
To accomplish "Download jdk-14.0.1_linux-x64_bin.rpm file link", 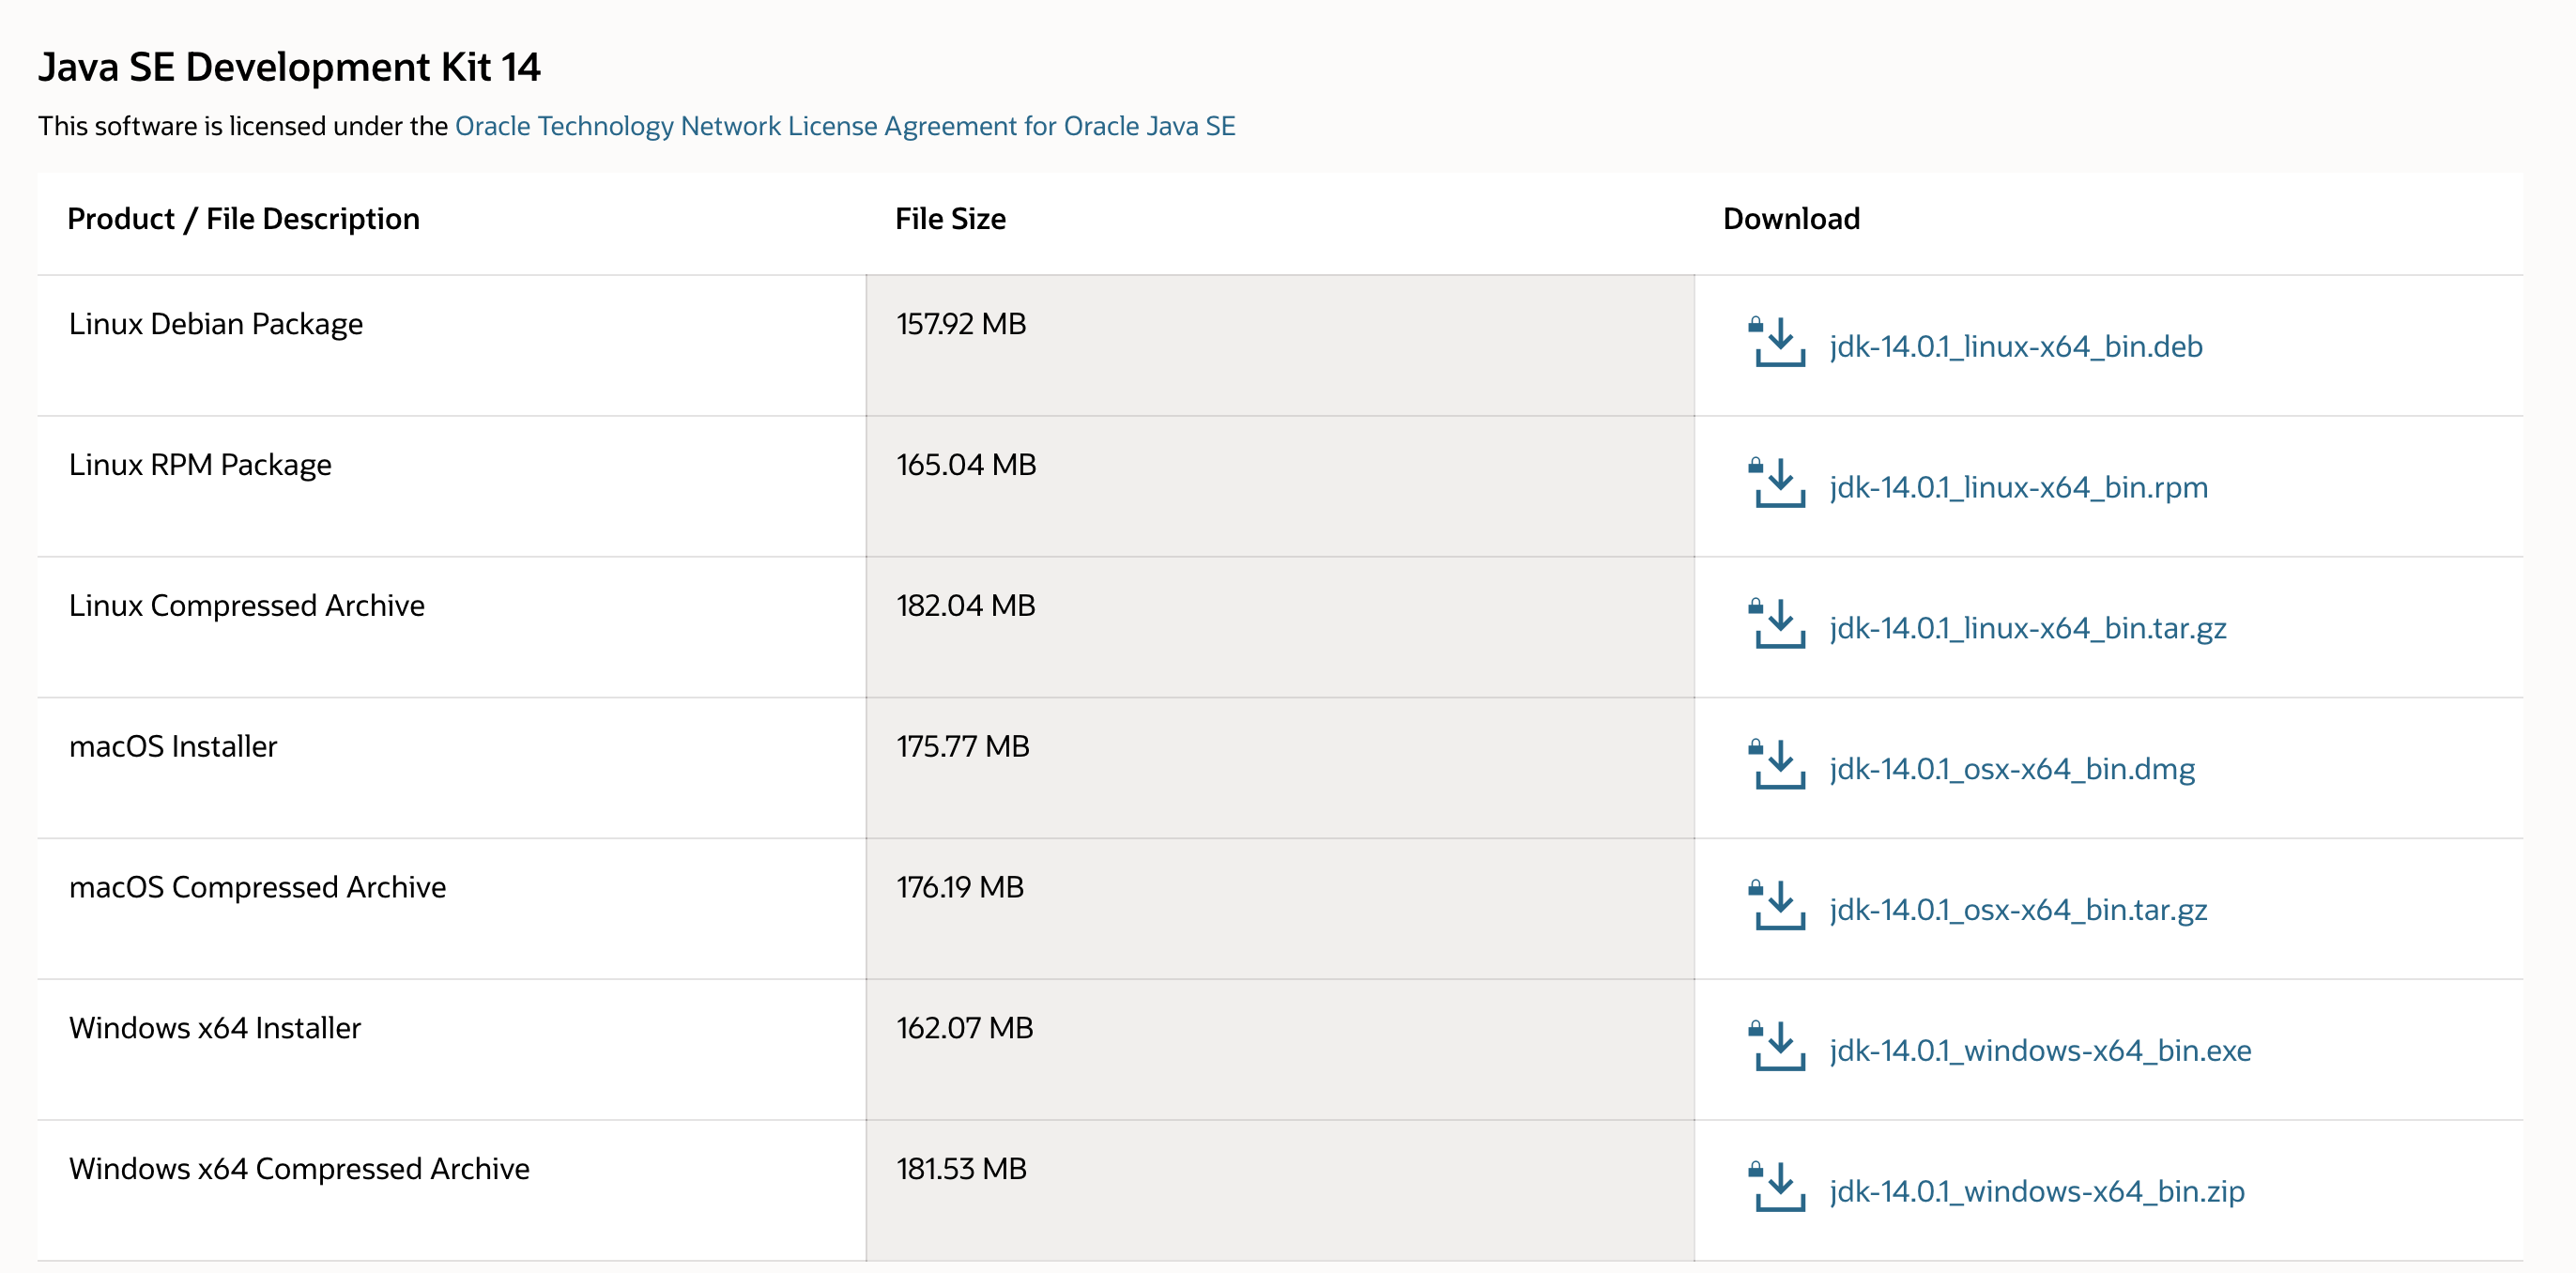I will 2018,488.
